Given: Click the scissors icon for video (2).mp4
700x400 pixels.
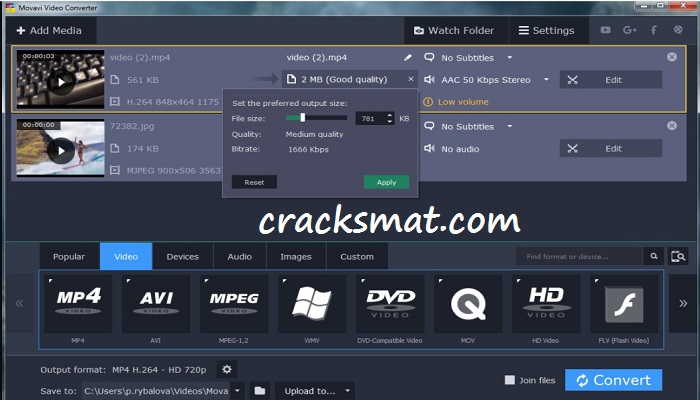Looking at the screenshot, I should click(572, 80).
